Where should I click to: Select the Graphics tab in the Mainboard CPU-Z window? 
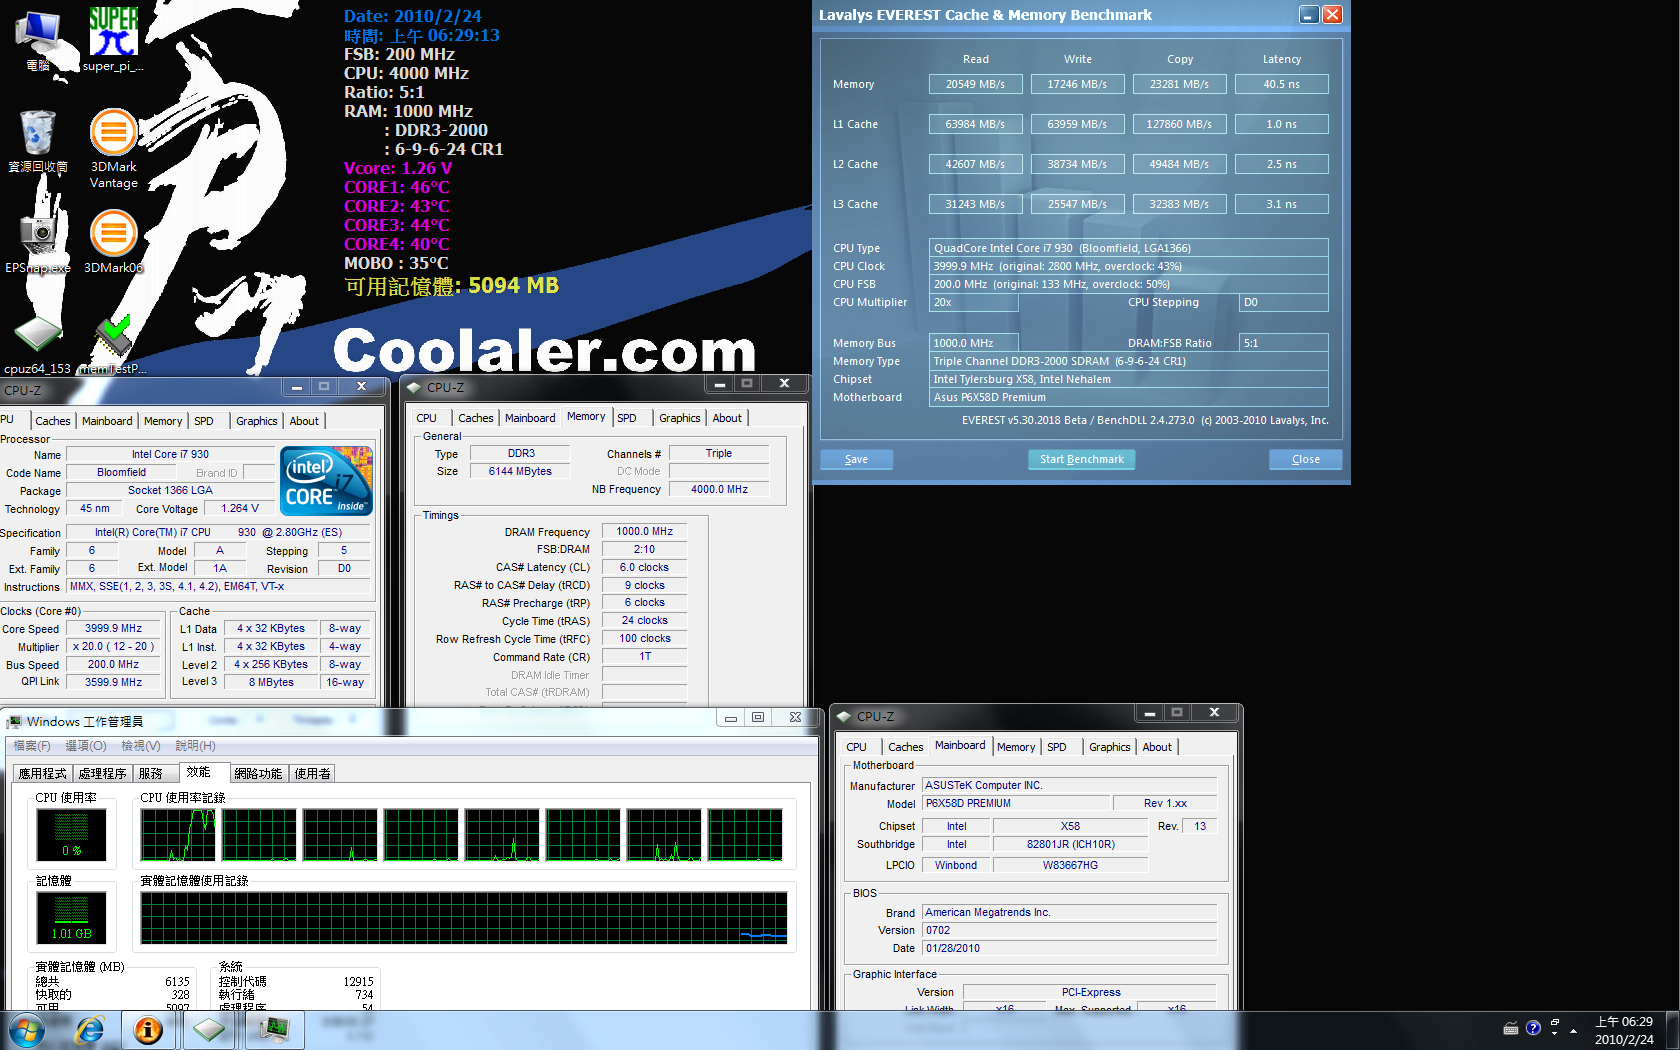1110,747
